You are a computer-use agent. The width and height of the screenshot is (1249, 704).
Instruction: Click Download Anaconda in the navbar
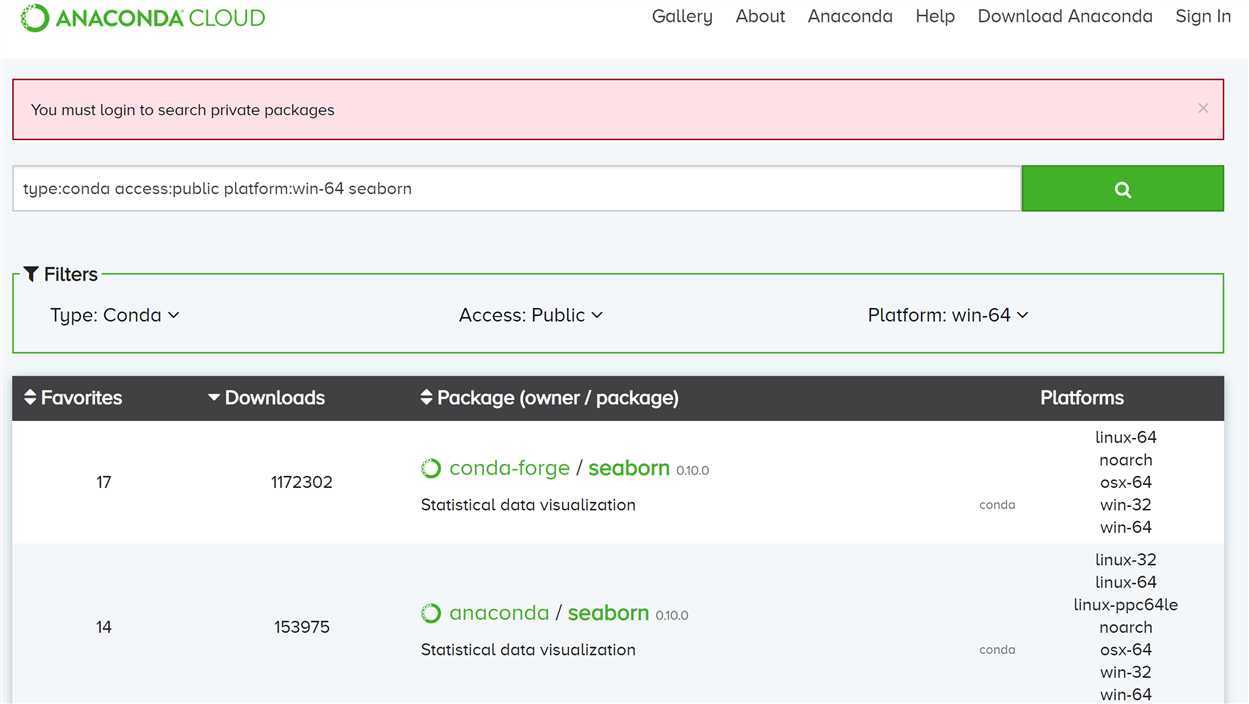tap(1065, 16)
